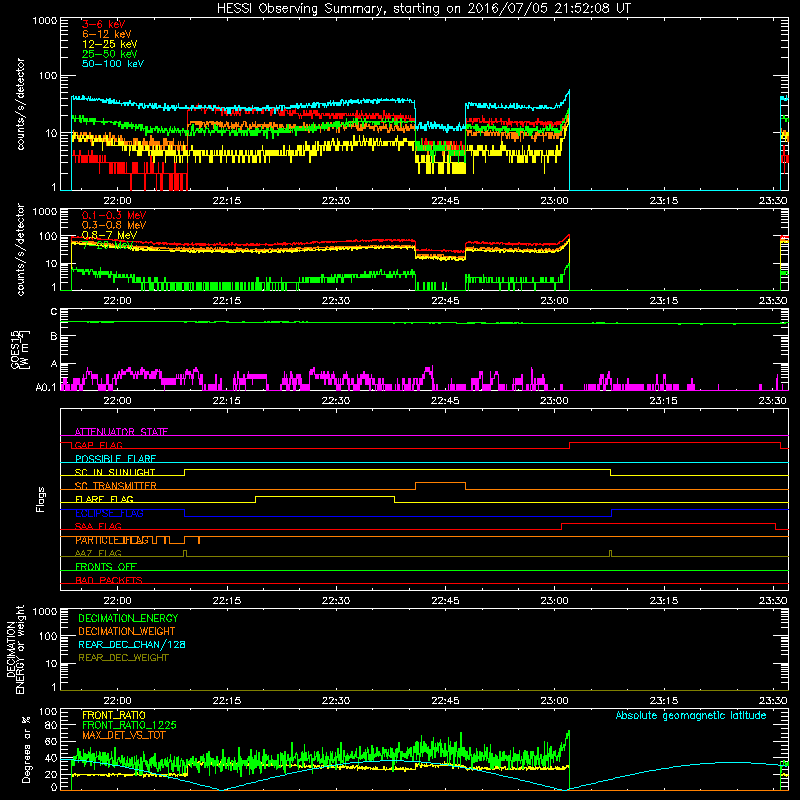
Task: Select the FRONT_RATIO_1225 legend label
Action: pos(130,725)
